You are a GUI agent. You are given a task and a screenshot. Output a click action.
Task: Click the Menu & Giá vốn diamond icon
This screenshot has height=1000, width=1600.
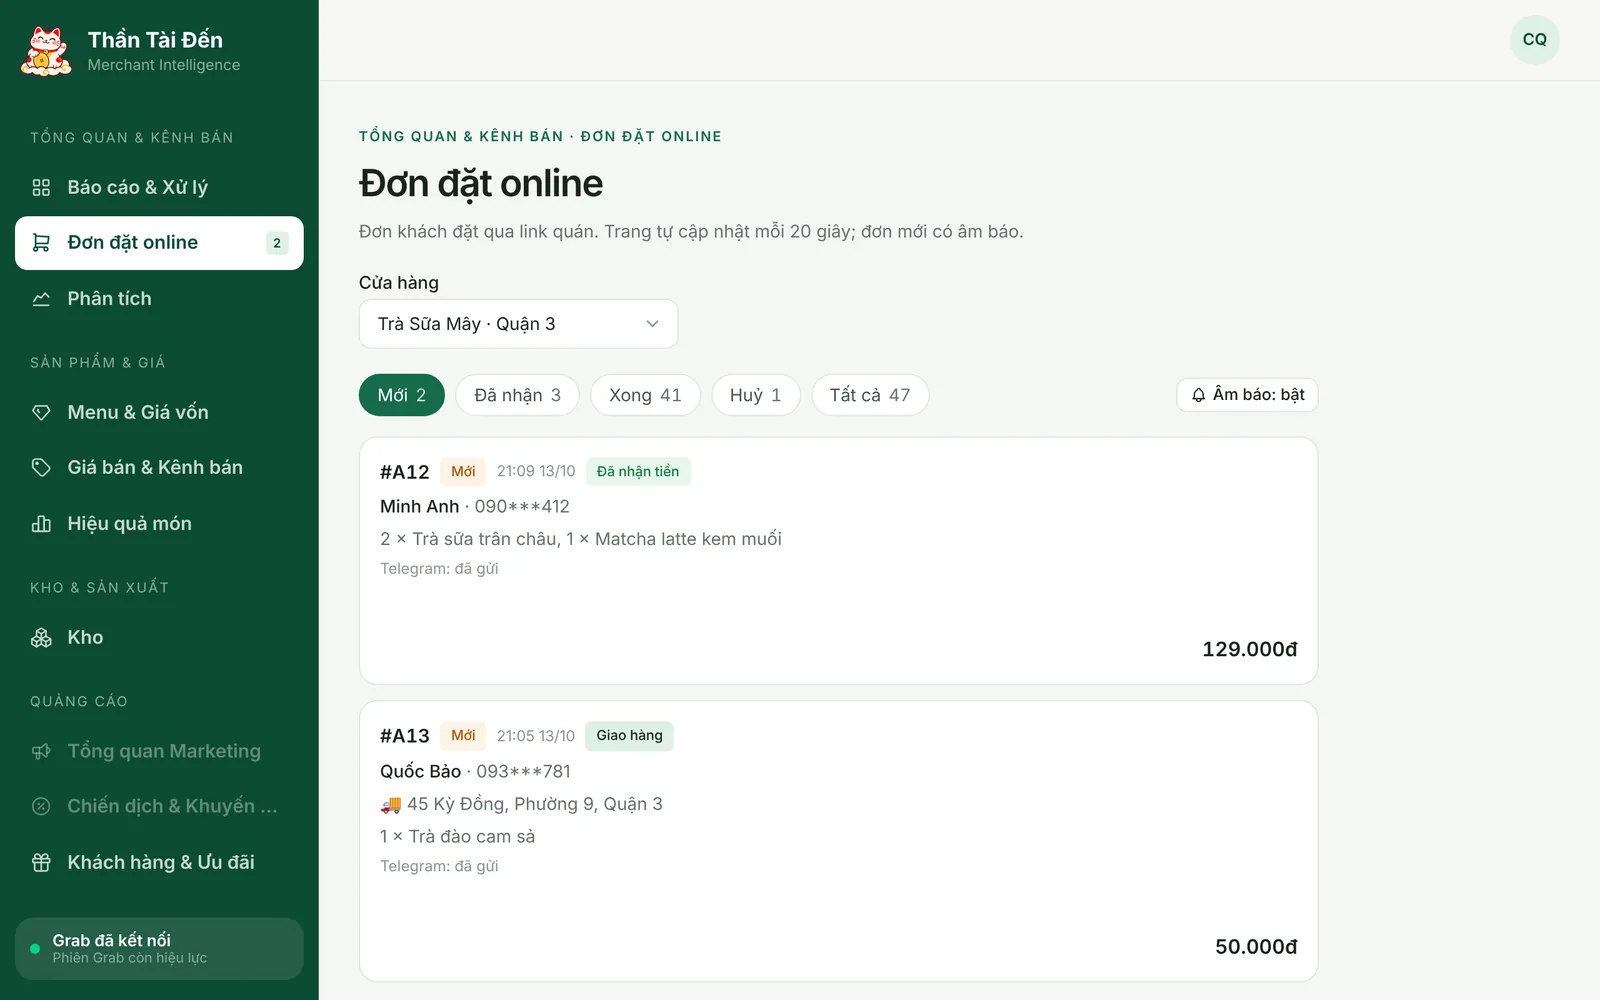41,412
